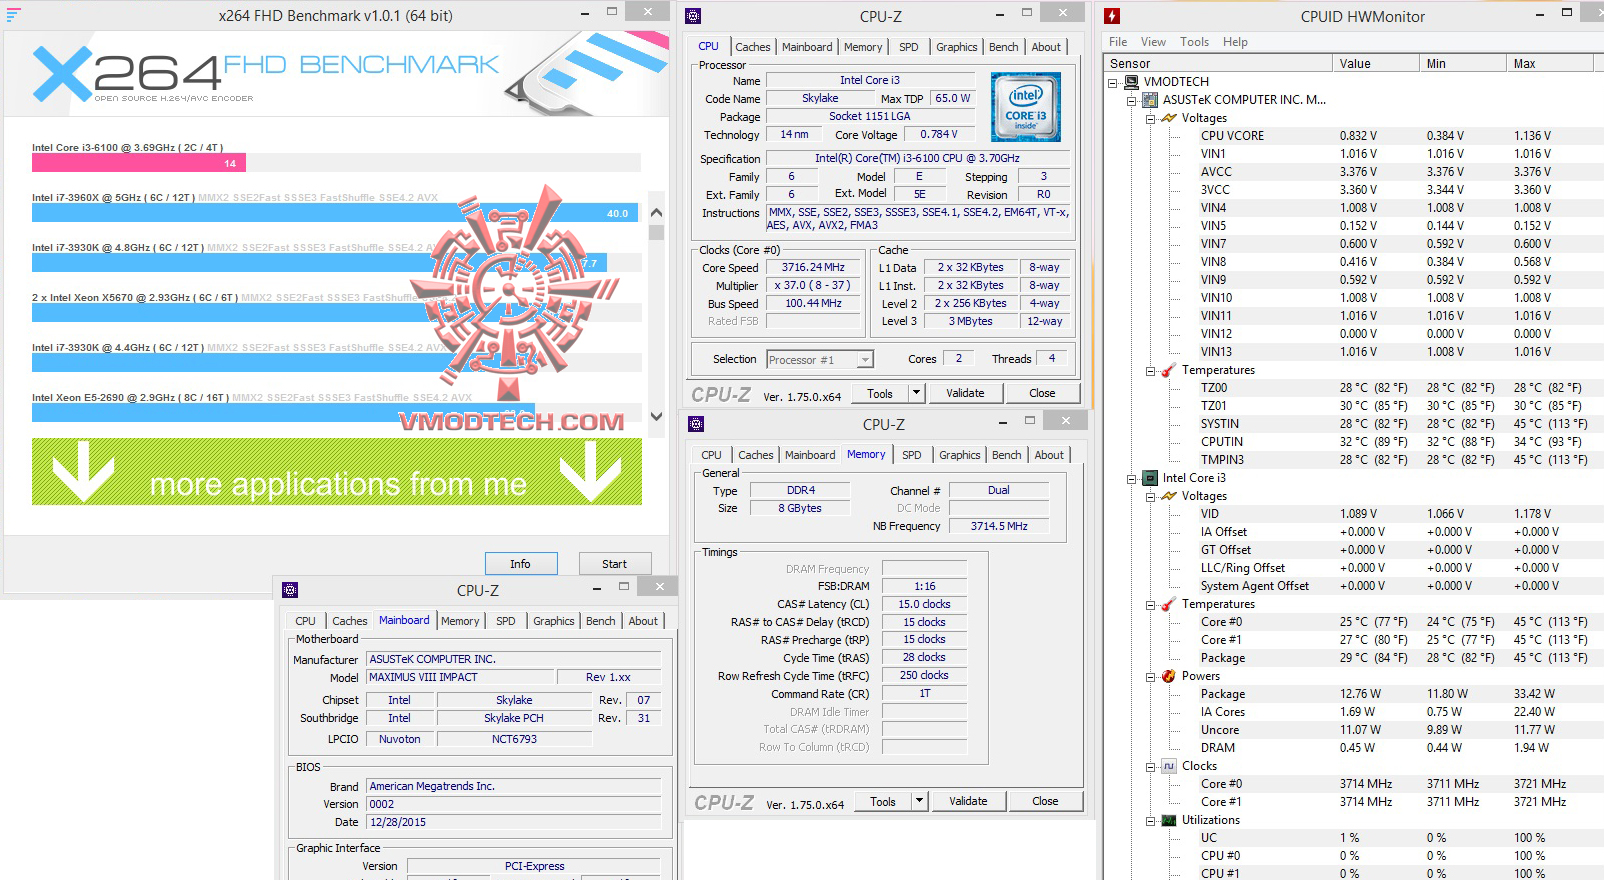Click the Sensor column header in HWMonitor

click(x=1218, y=63)
